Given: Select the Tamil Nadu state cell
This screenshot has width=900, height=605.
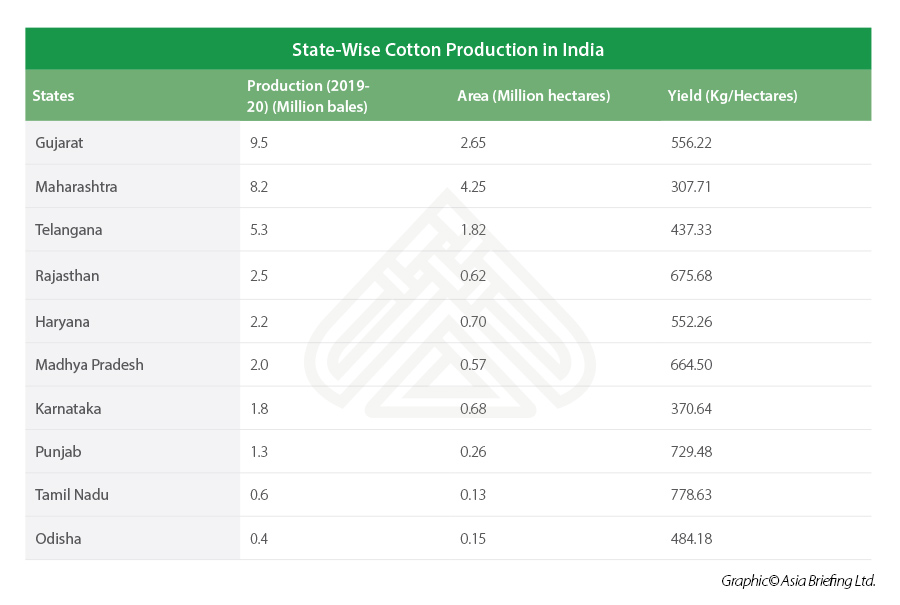Looking at the screenshot, I should (72, 495).
